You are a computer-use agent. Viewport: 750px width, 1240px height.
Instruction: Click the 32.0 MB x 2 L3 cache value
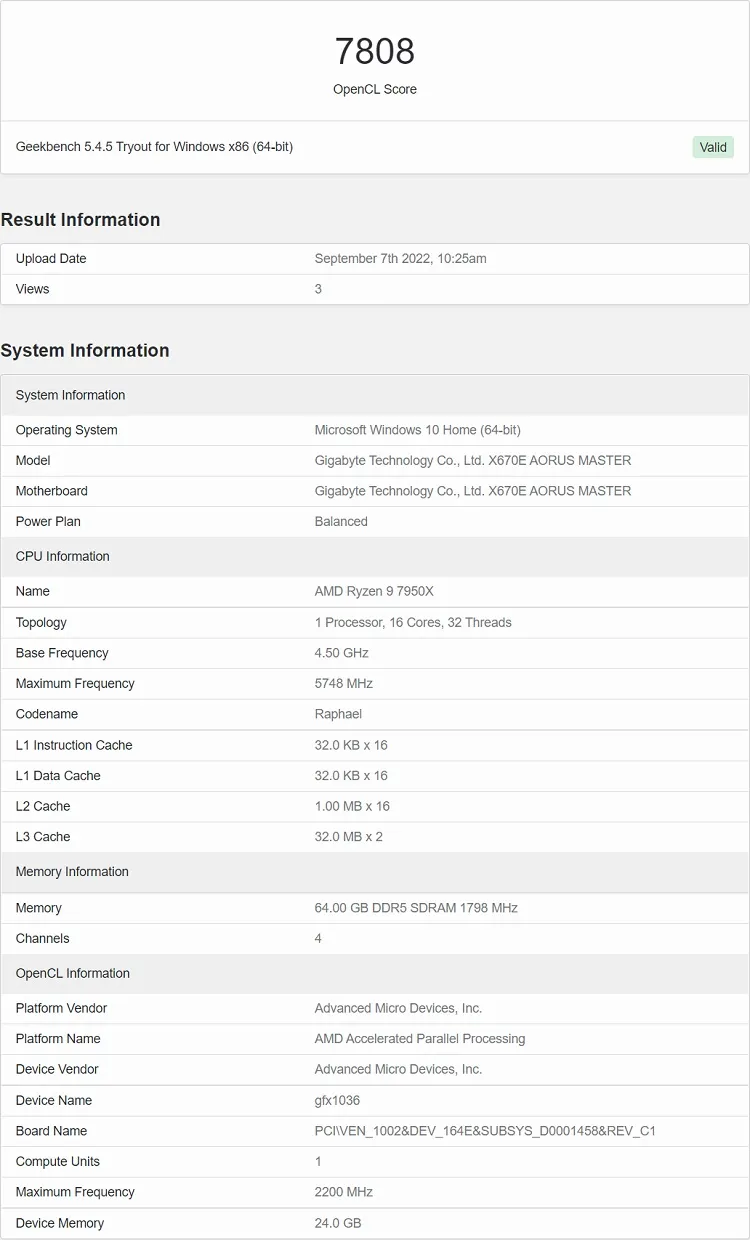click(x=349, y=836)
